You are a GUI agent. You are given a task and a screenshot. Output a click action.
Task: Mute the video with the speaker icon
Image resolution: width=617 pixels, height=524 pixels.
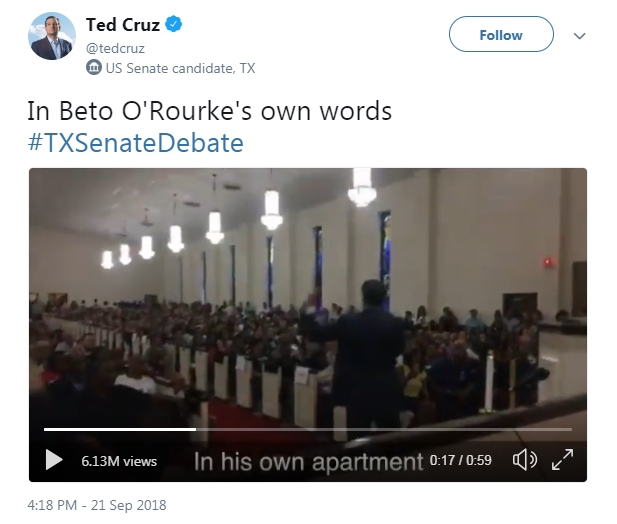pyautogui.click(x=525, y=459)
